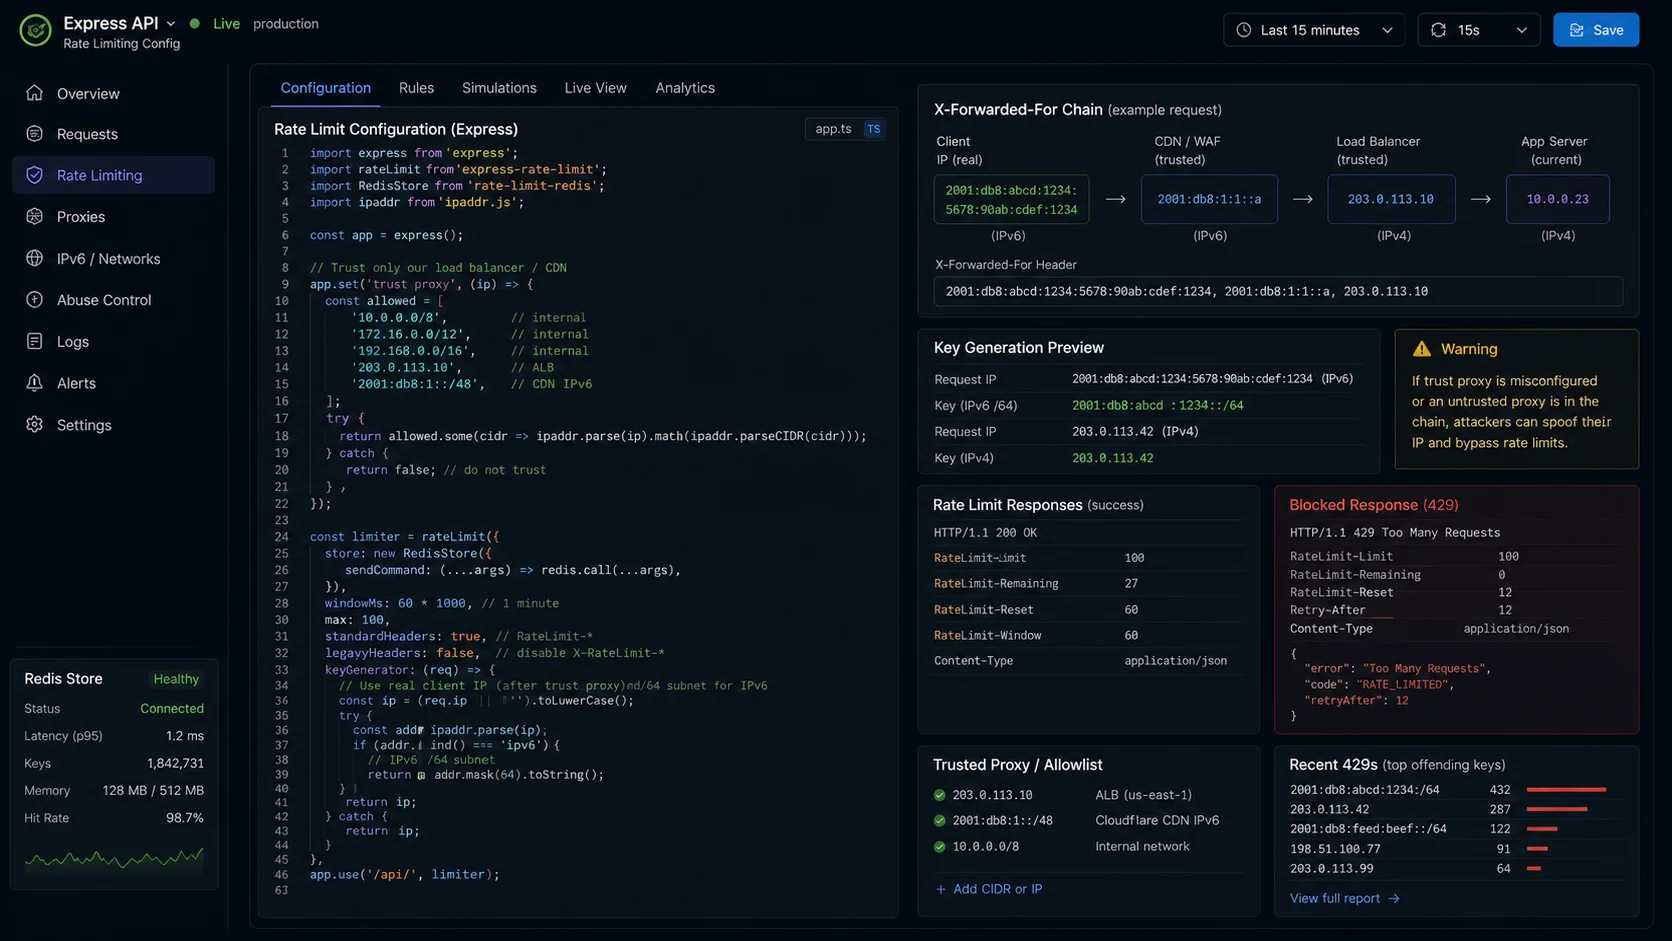Click the Keys count 1,842,731
The image size is (1672, 941).
[x=175, y=764]
